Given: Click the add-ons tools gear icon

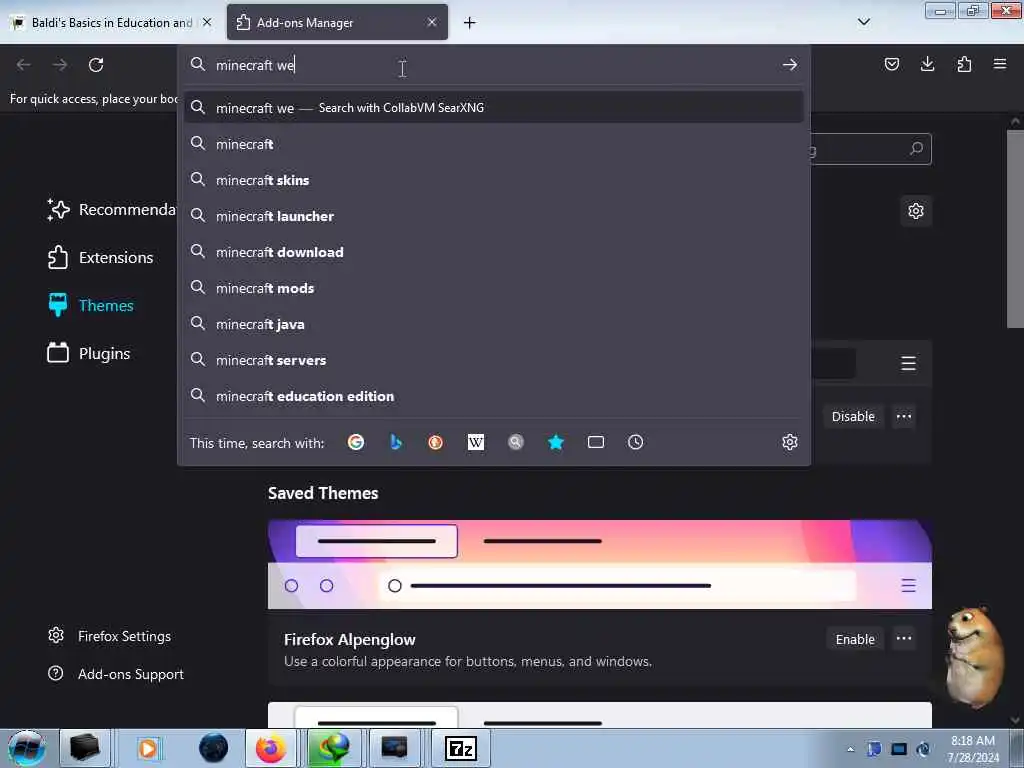Looking at the screenshot, I should click(x=916, y=211).
